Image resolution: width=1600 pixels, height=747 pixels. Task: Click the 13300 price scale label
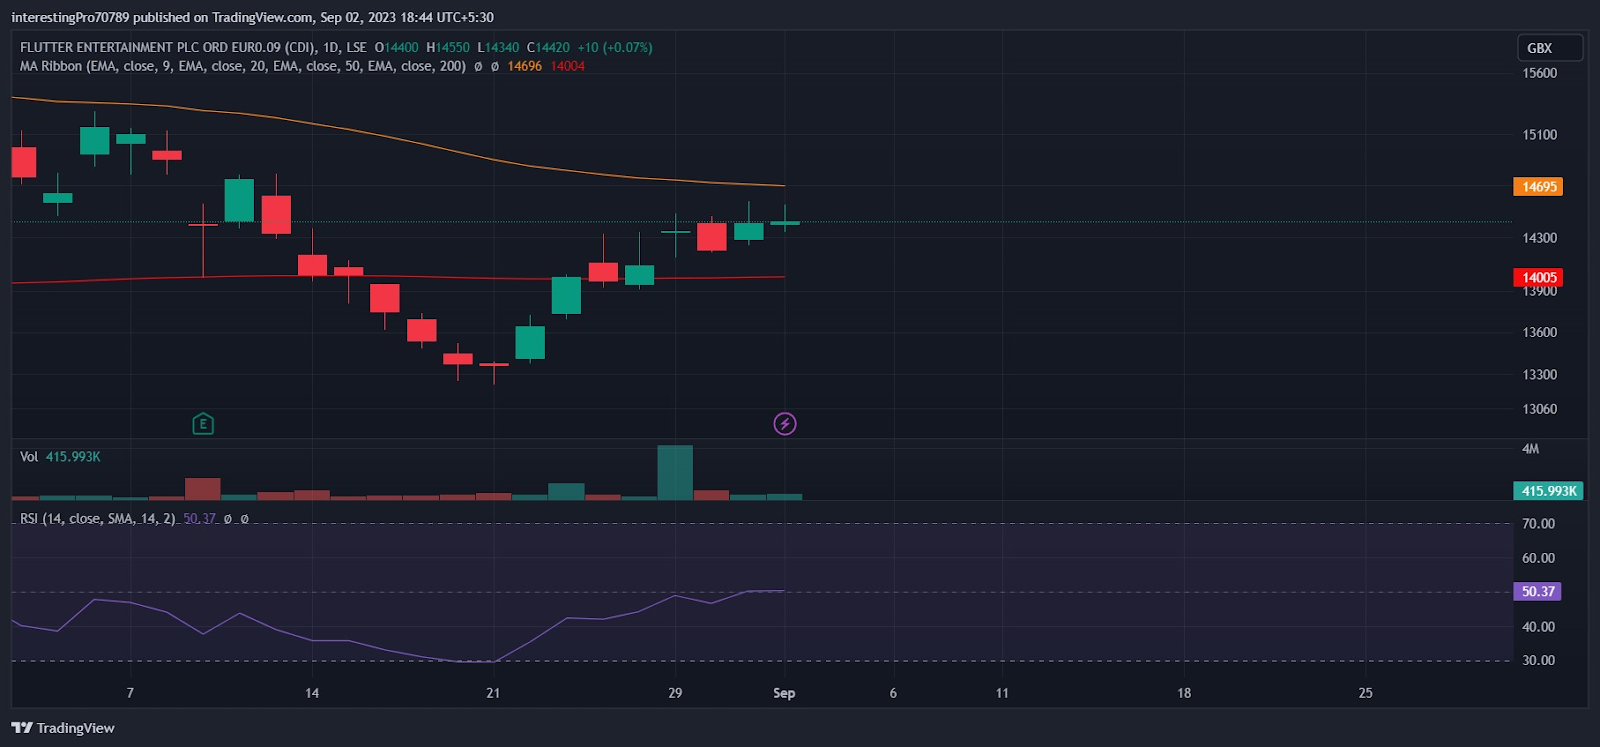point(1539,375)
